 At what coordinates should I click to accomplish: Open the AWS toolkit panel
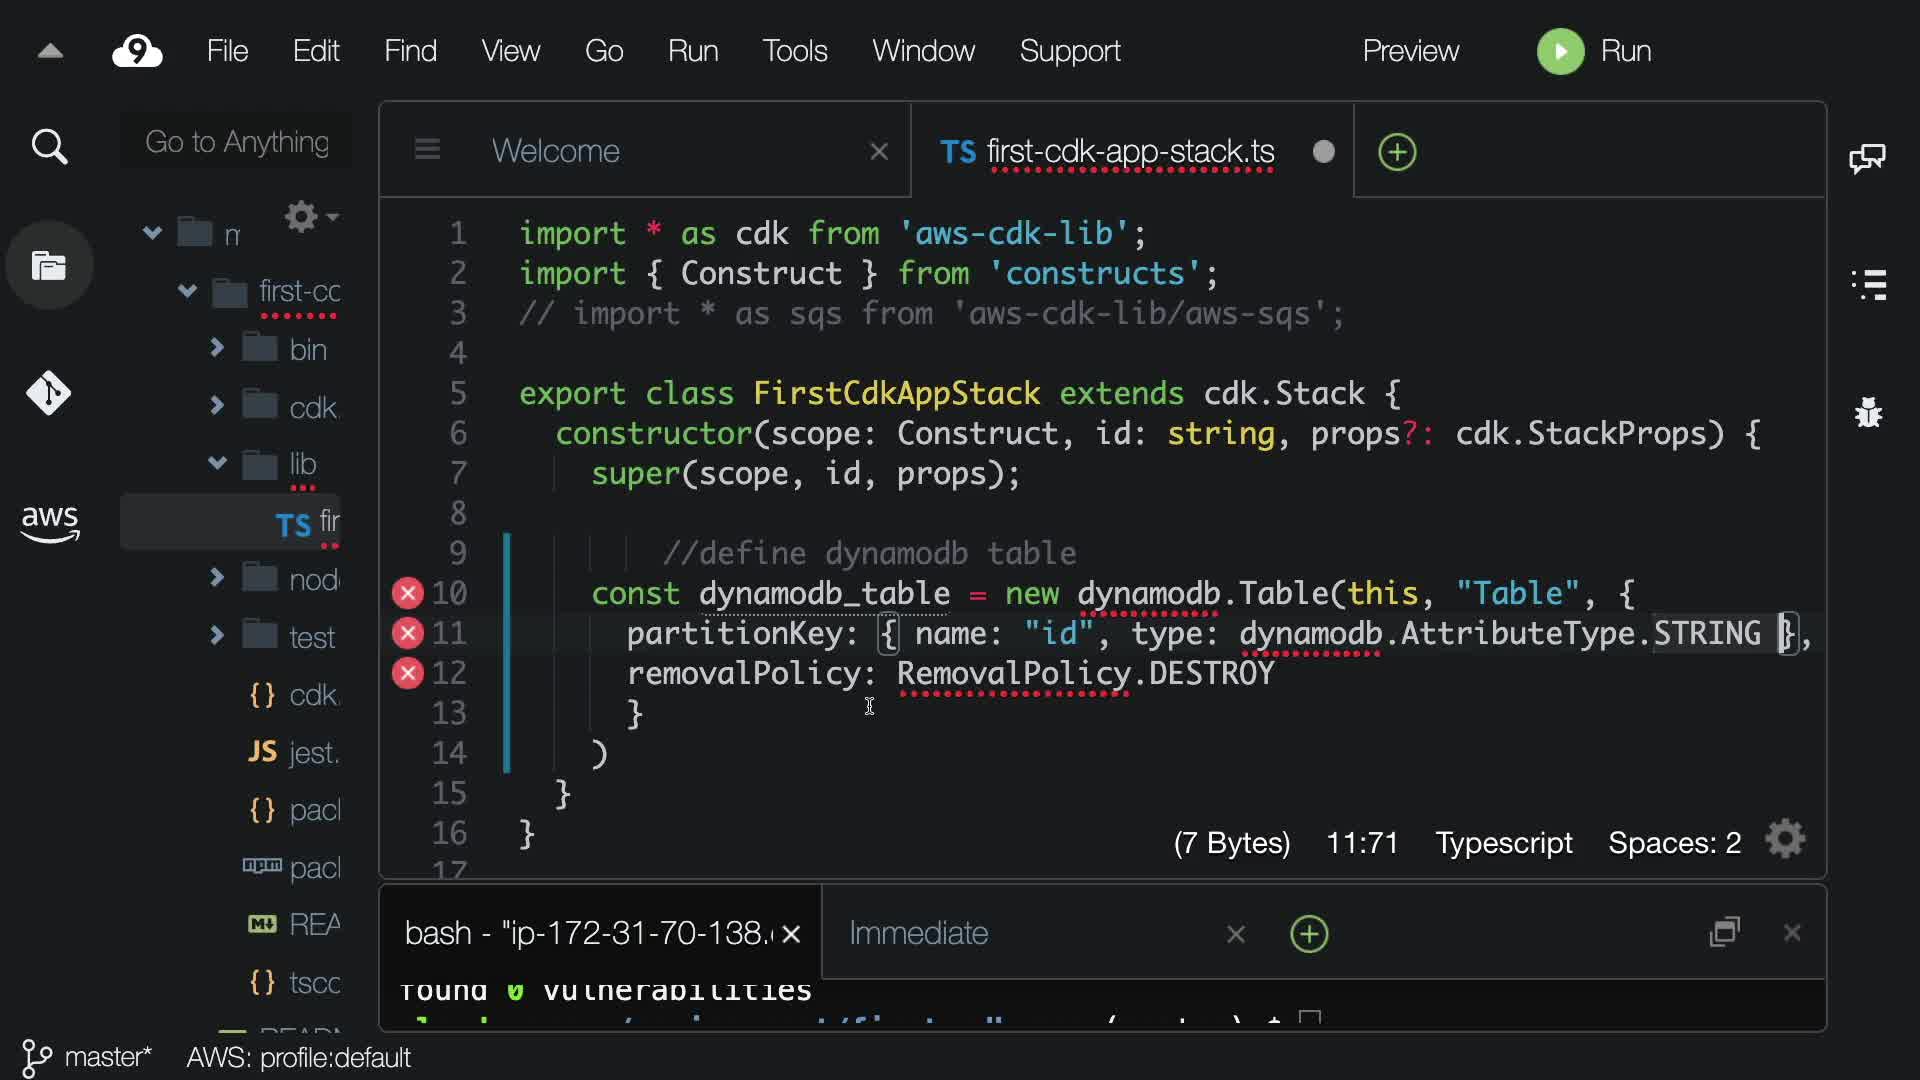(49, 522)
